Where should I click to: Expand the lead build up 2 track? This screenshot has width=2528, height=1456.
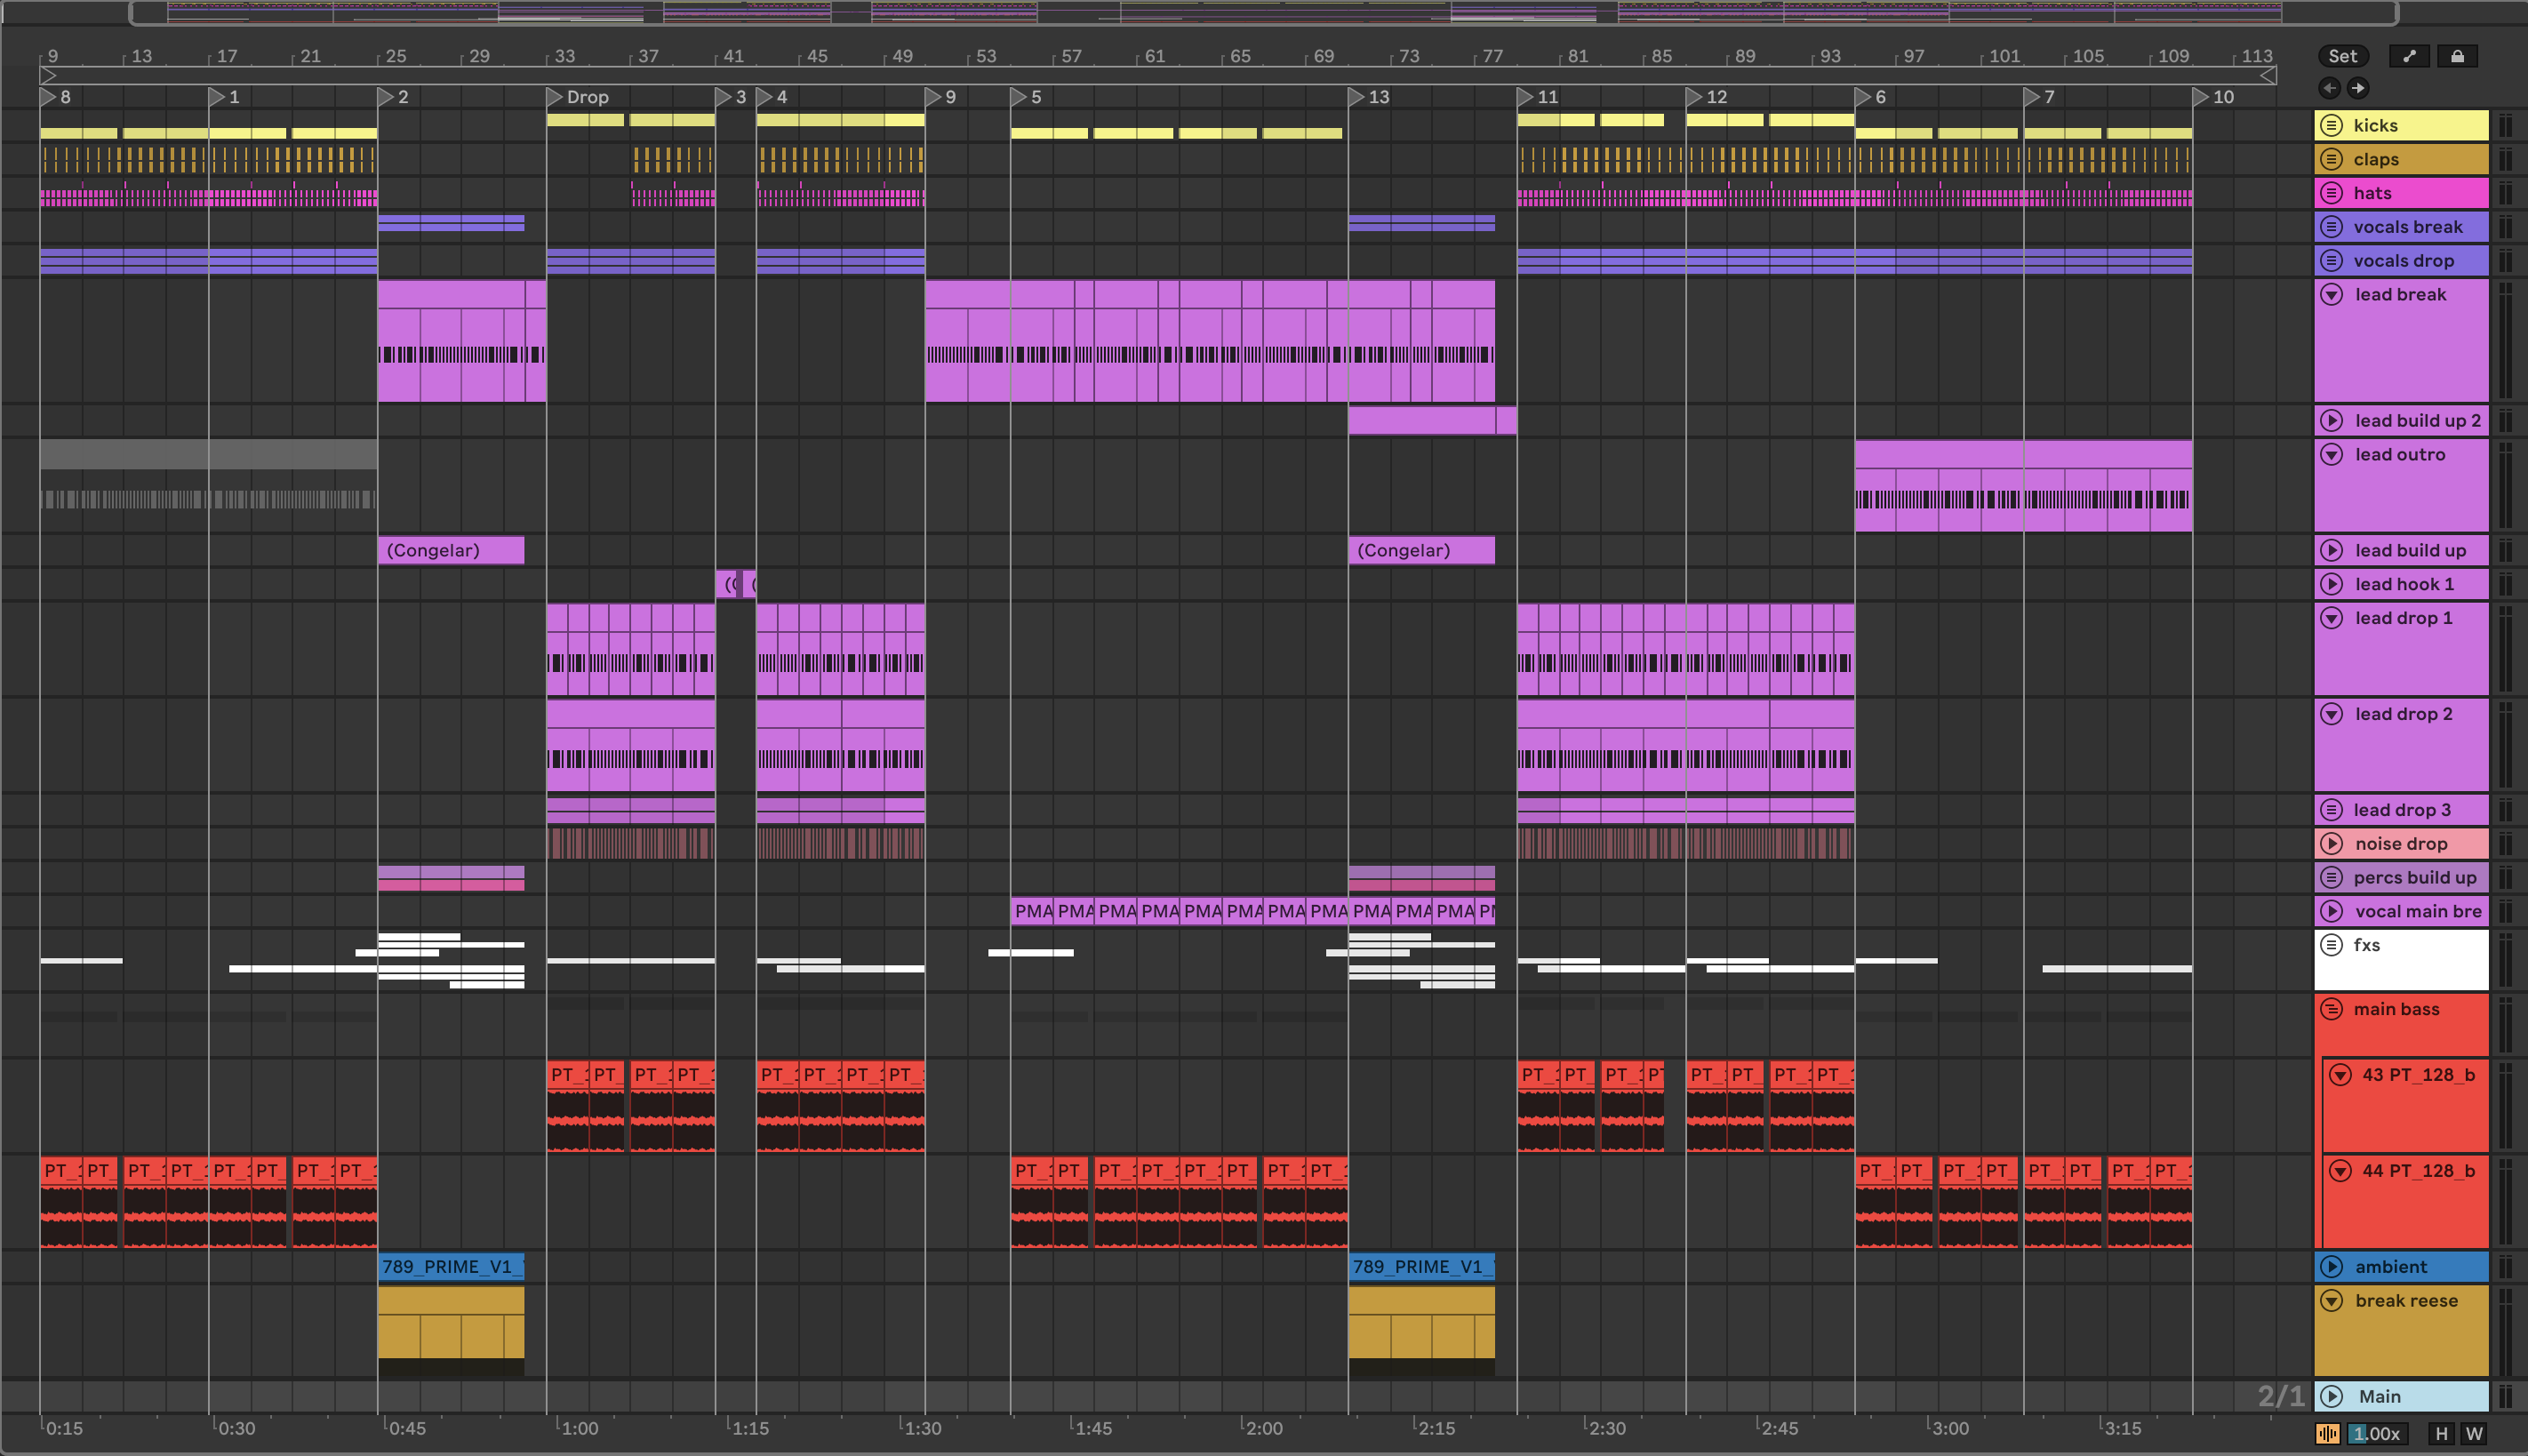[x=2331, y=421]
